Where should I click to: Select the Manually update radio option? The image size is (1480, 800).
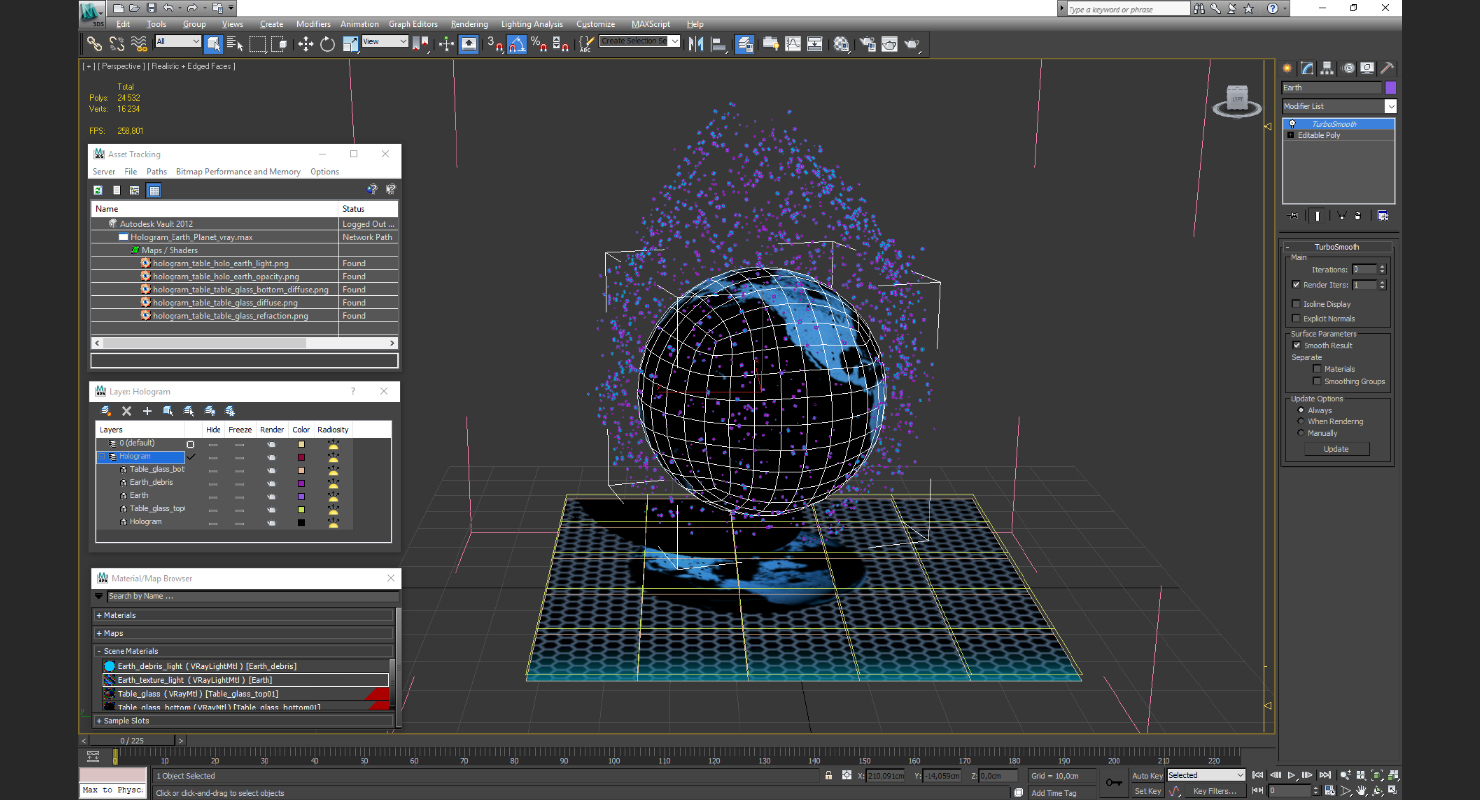[x=1301, y=433]
